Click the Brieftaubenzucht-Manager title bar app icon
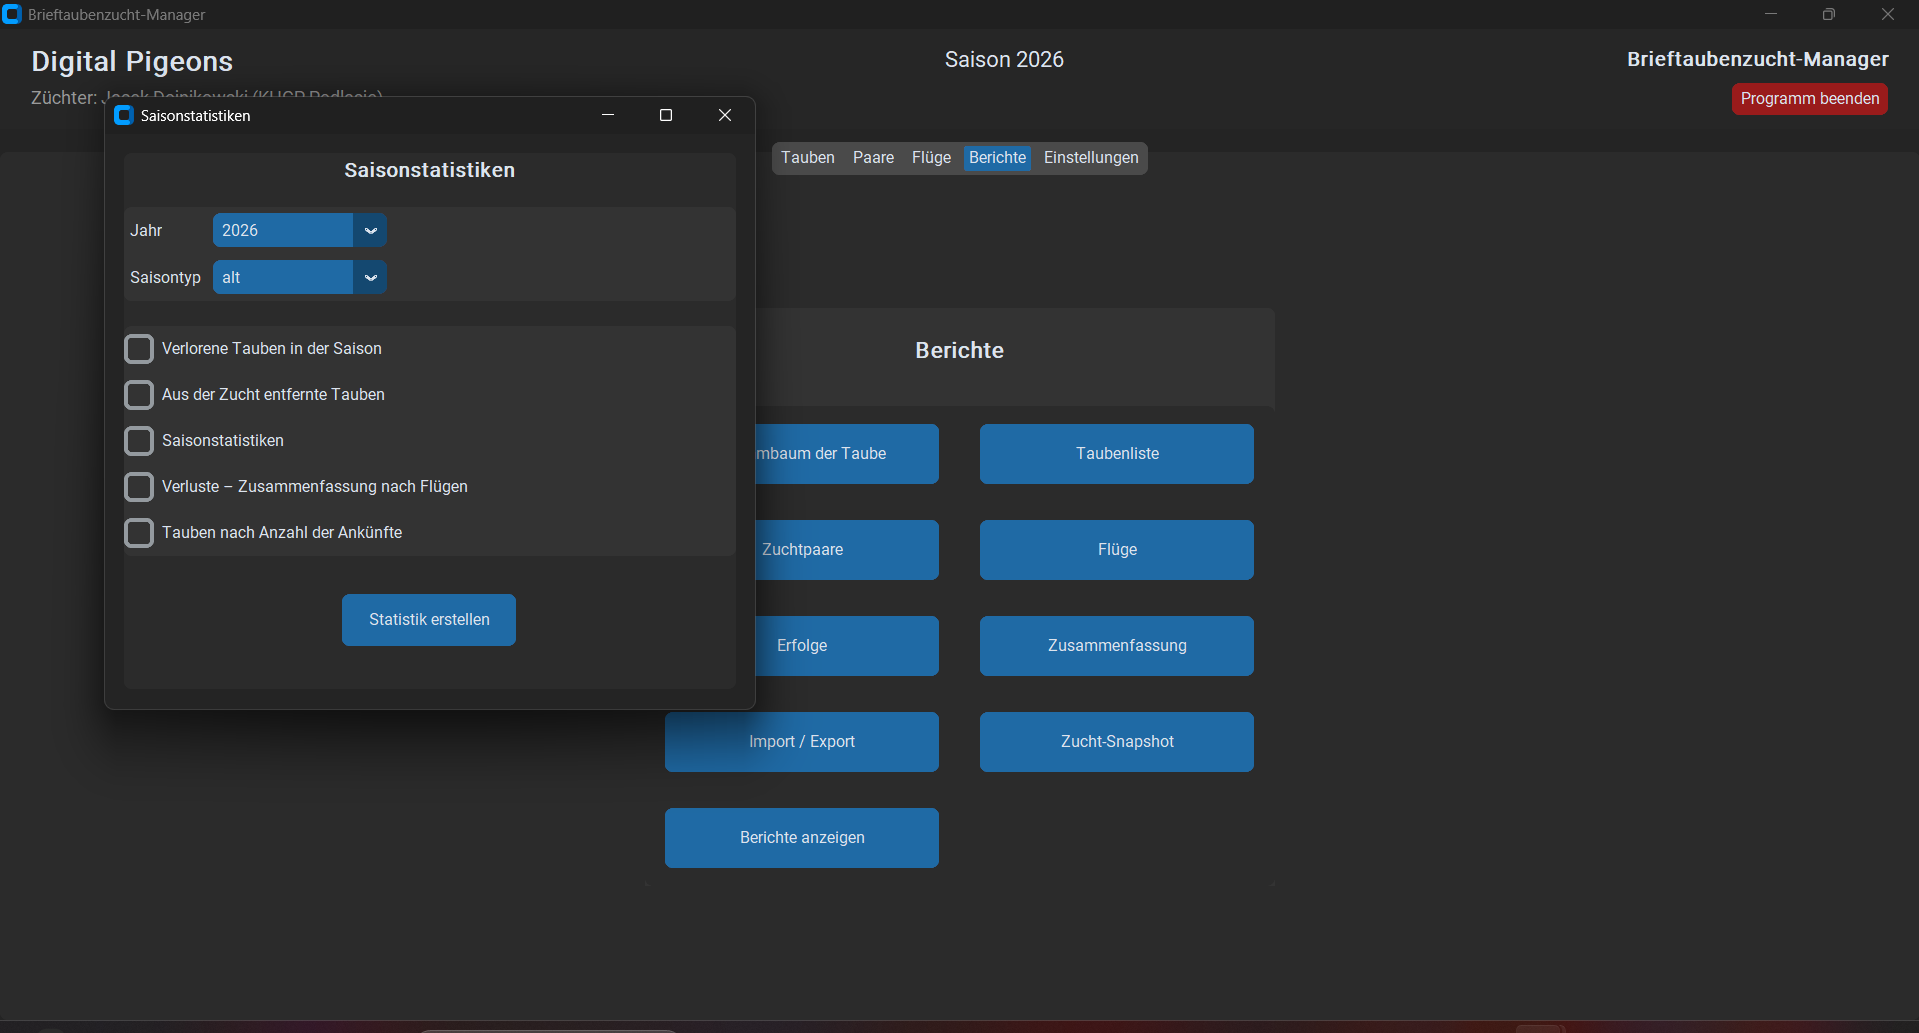The image size is (1919, 1033). pyautogui.click(x=12, y=14)
